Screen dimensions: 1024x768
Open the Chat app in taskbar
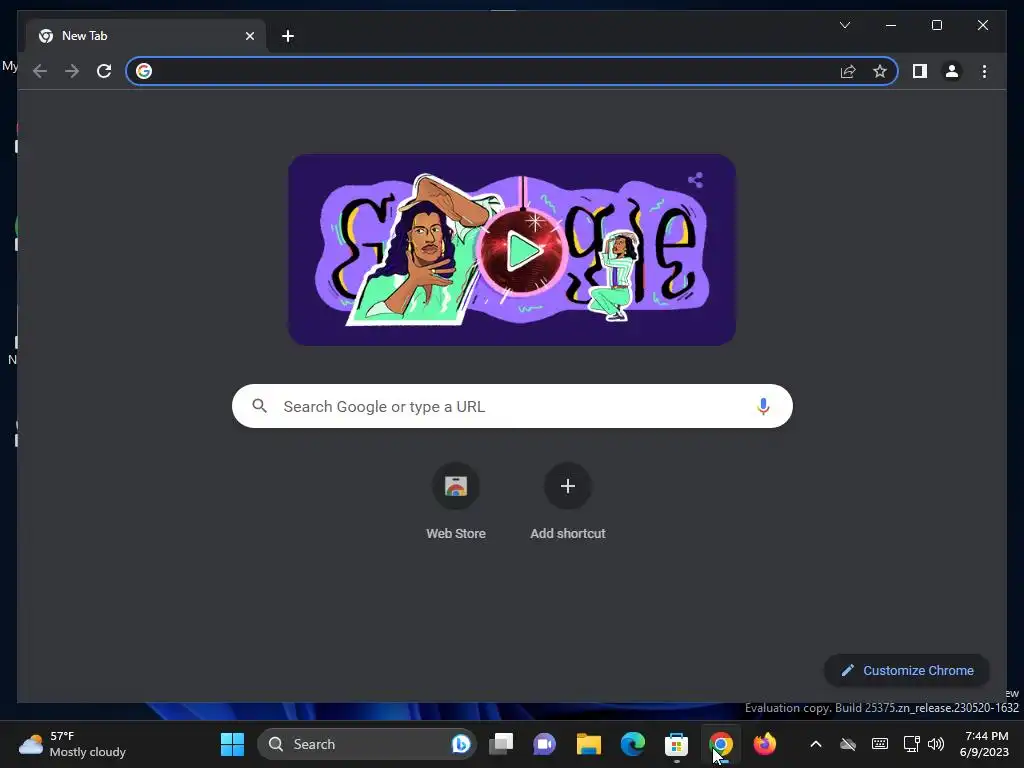(544, 744)
